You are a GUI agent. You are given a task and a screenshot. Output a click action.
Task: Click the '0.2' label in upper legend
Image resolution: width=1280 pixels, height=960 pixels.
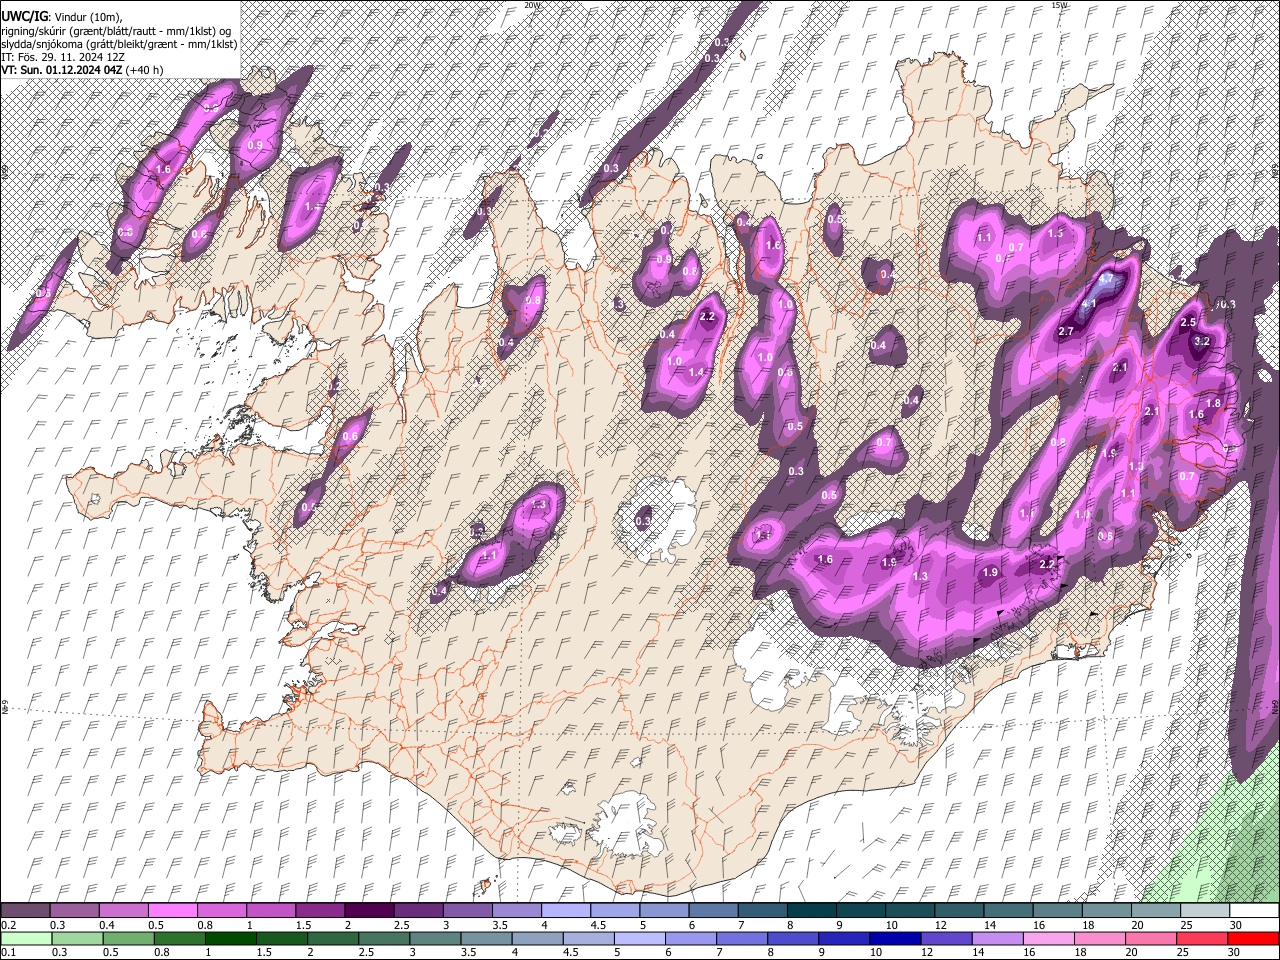click(x=8, y=925)
